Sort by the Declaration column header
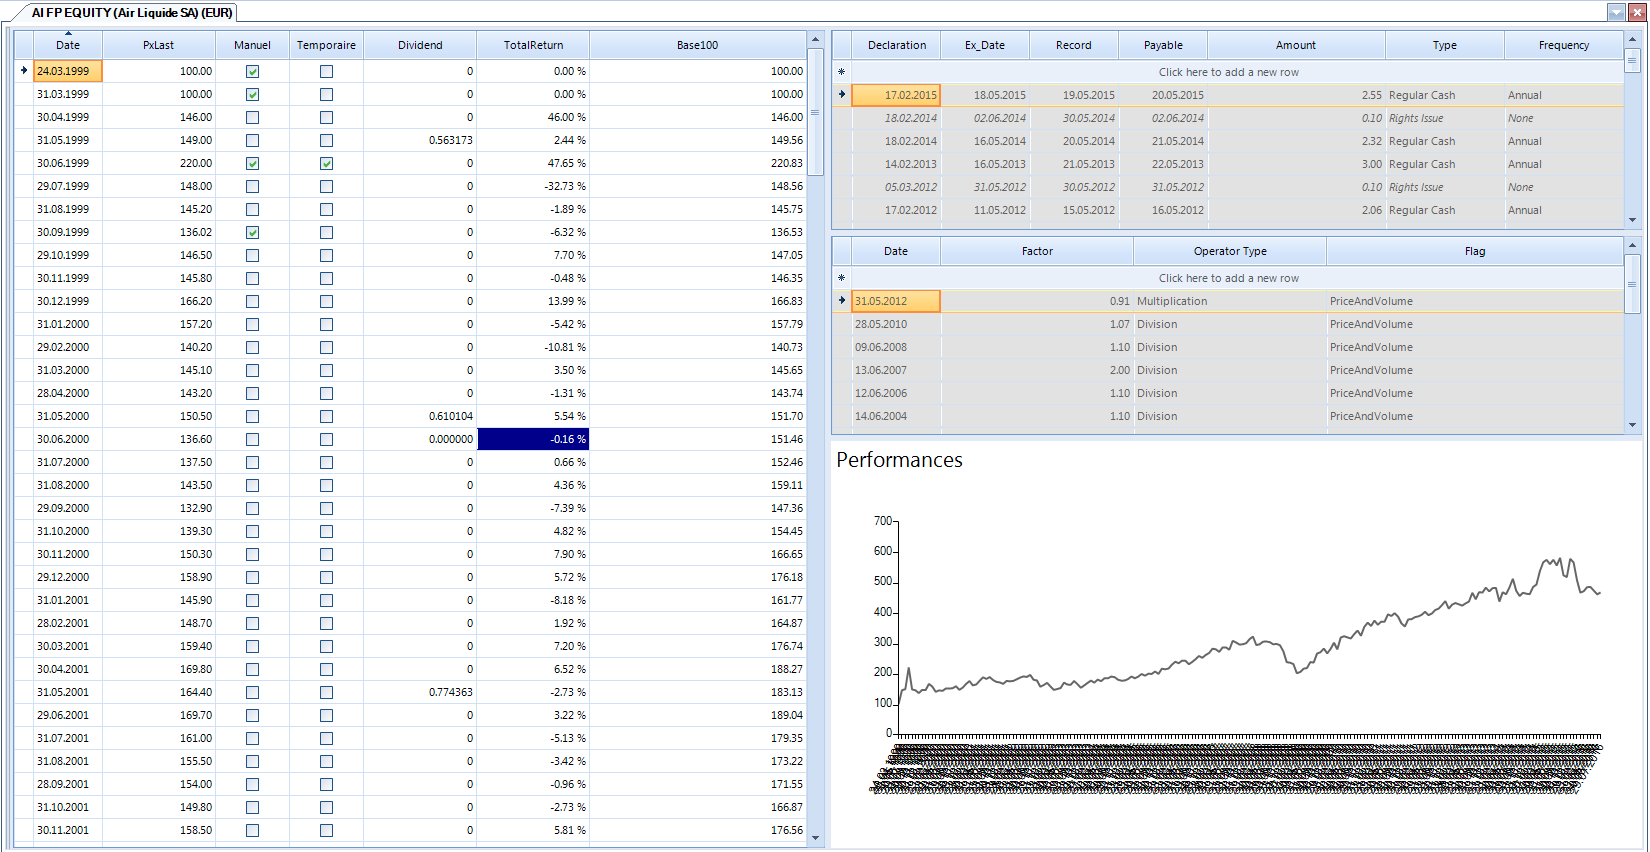1650x852 pixels. tap(896, 45)
